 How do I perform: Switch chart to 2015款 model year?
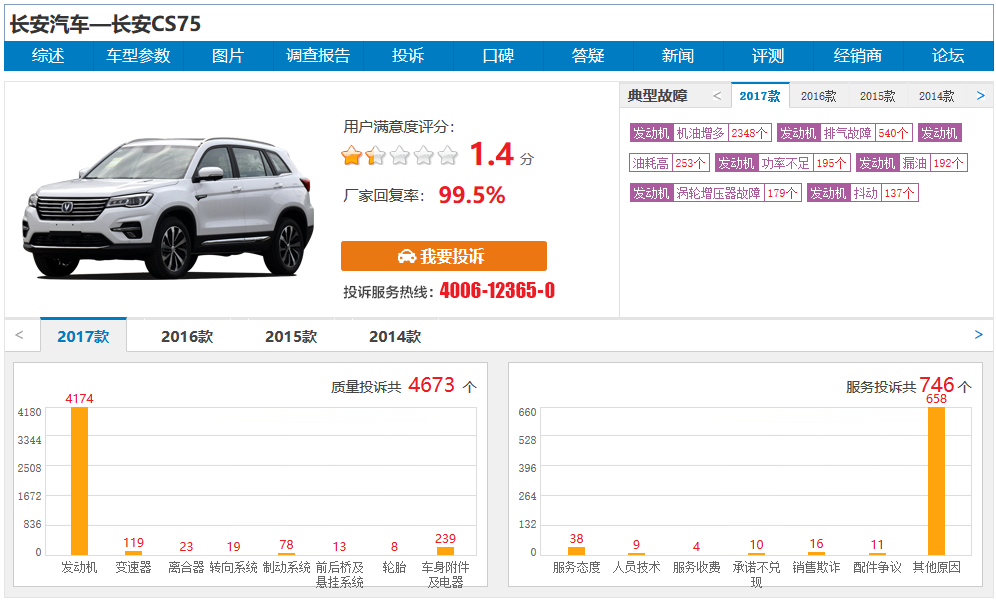[x=290, y=337]
